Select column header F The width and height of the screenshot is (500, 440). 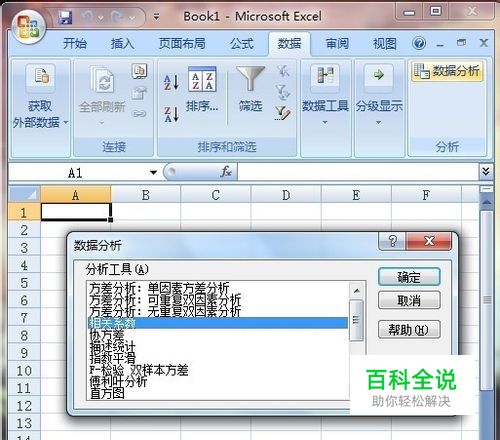point(426,195)
